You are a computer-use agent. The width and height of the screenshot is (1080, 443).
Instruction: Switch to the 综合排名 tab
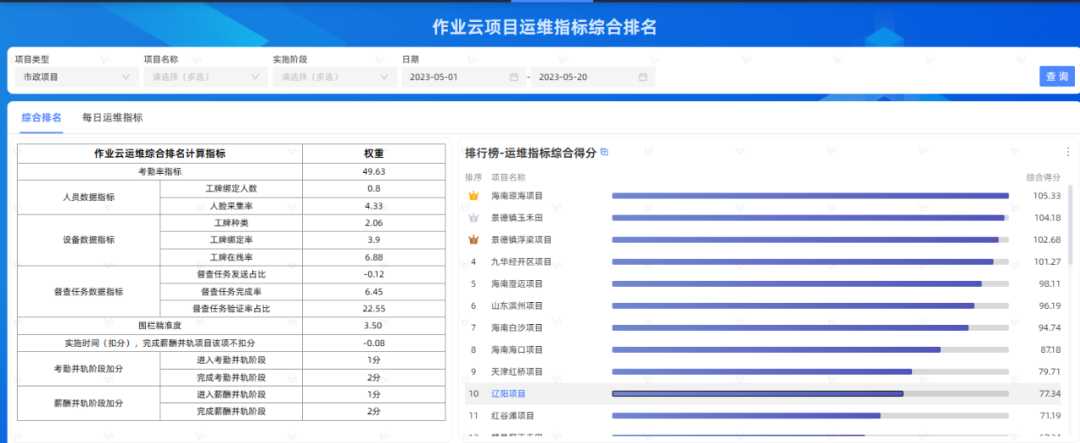pyautogui.click(x=42, y=118)
